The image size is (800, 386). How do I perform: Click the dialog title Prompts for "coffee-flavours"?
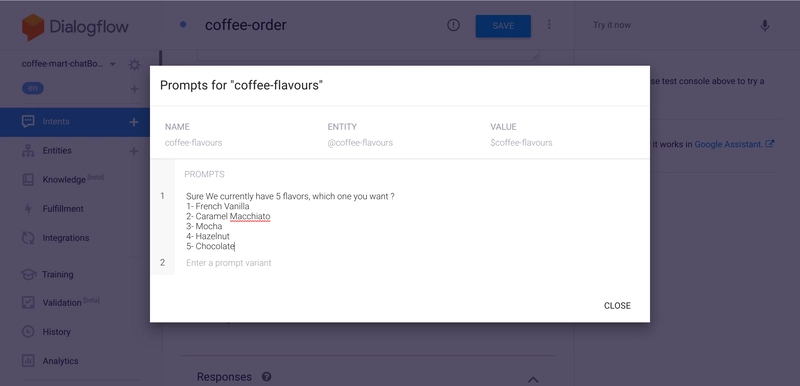tap(242, 85)
